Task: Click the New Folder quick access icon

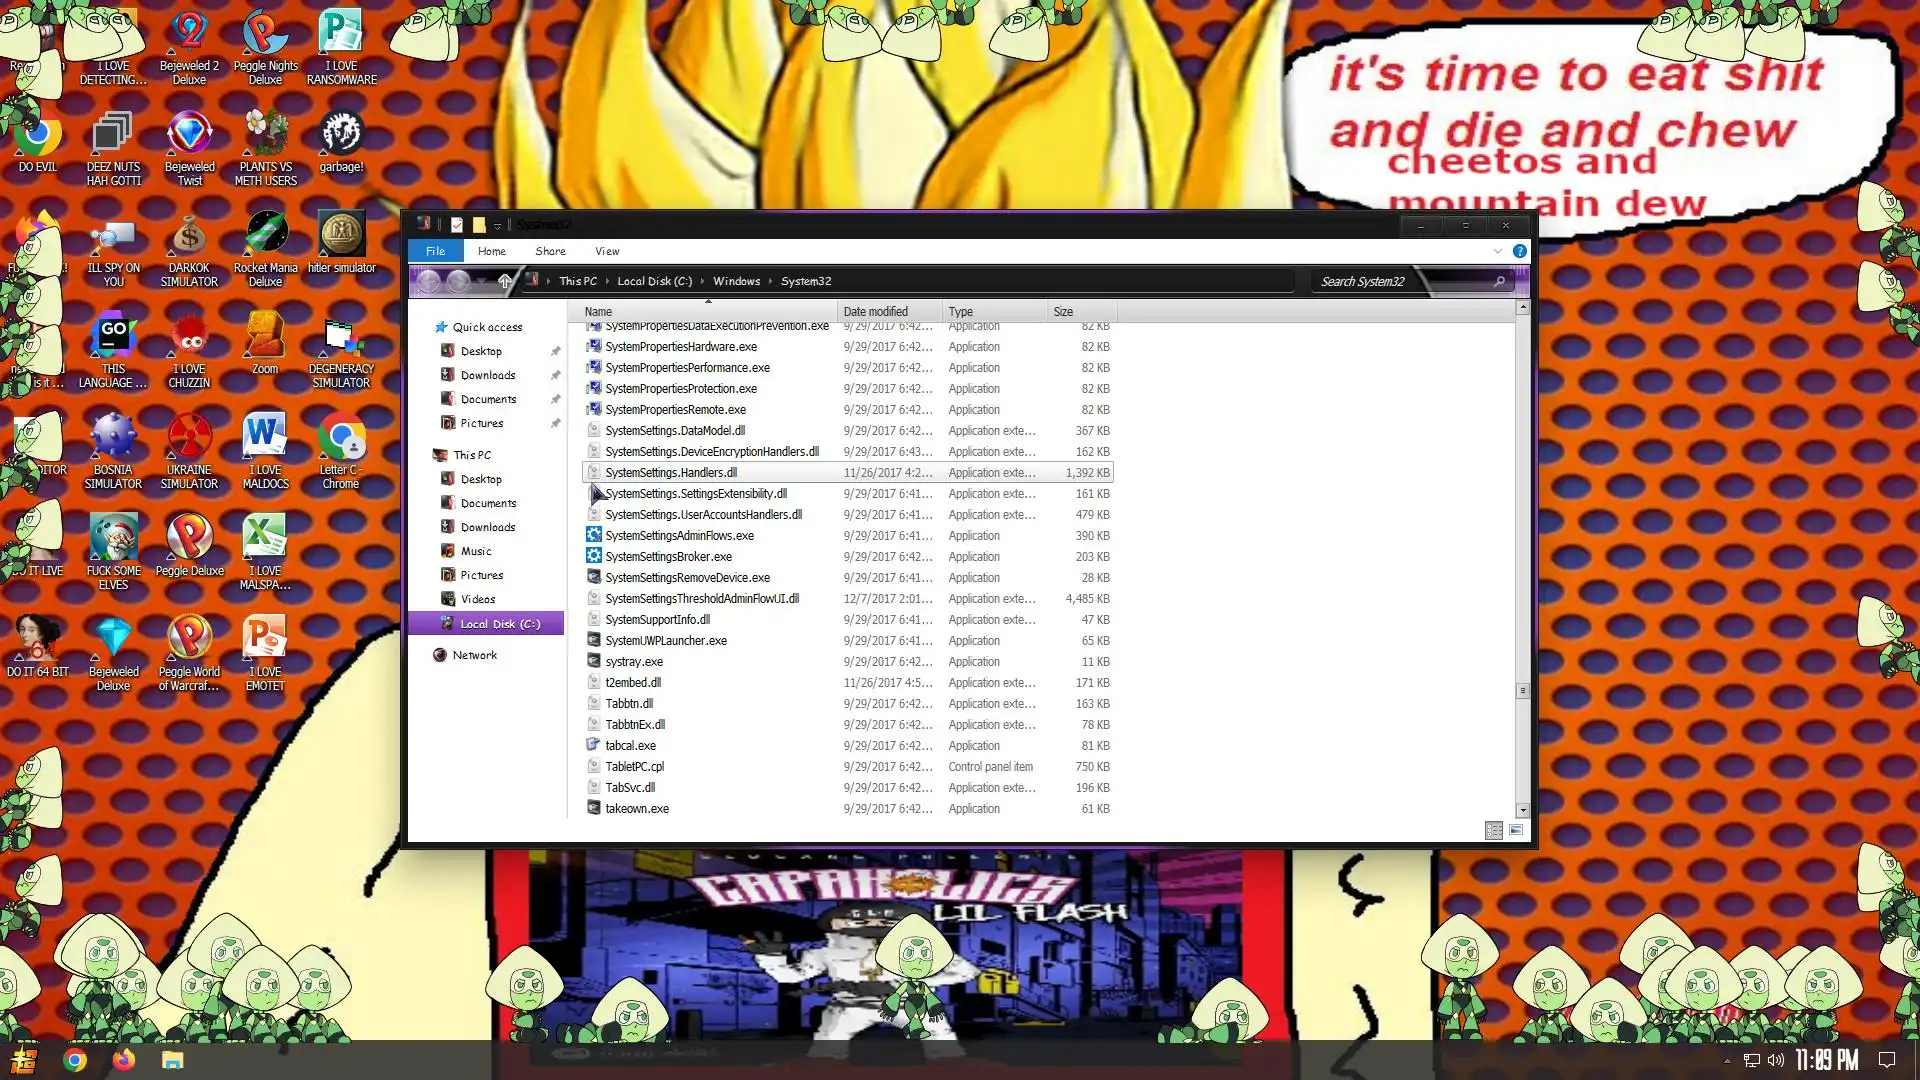Action: [479, 225]
